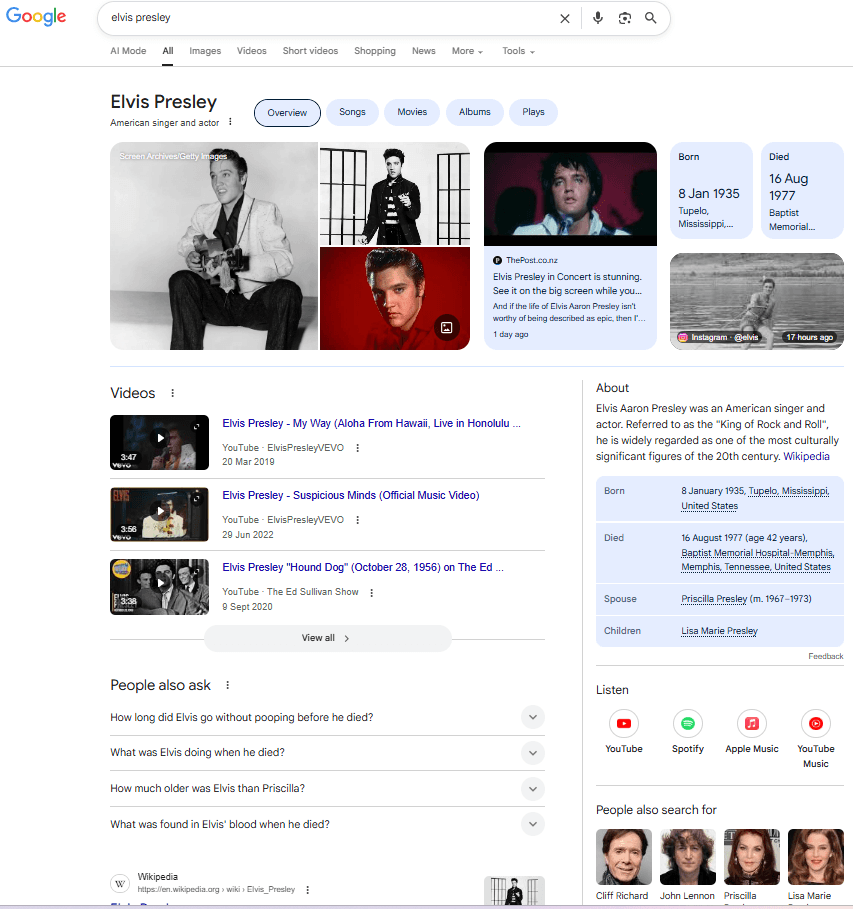
Task: Open three-dot menu for Hound Dog video
Action: coord(372,592)
